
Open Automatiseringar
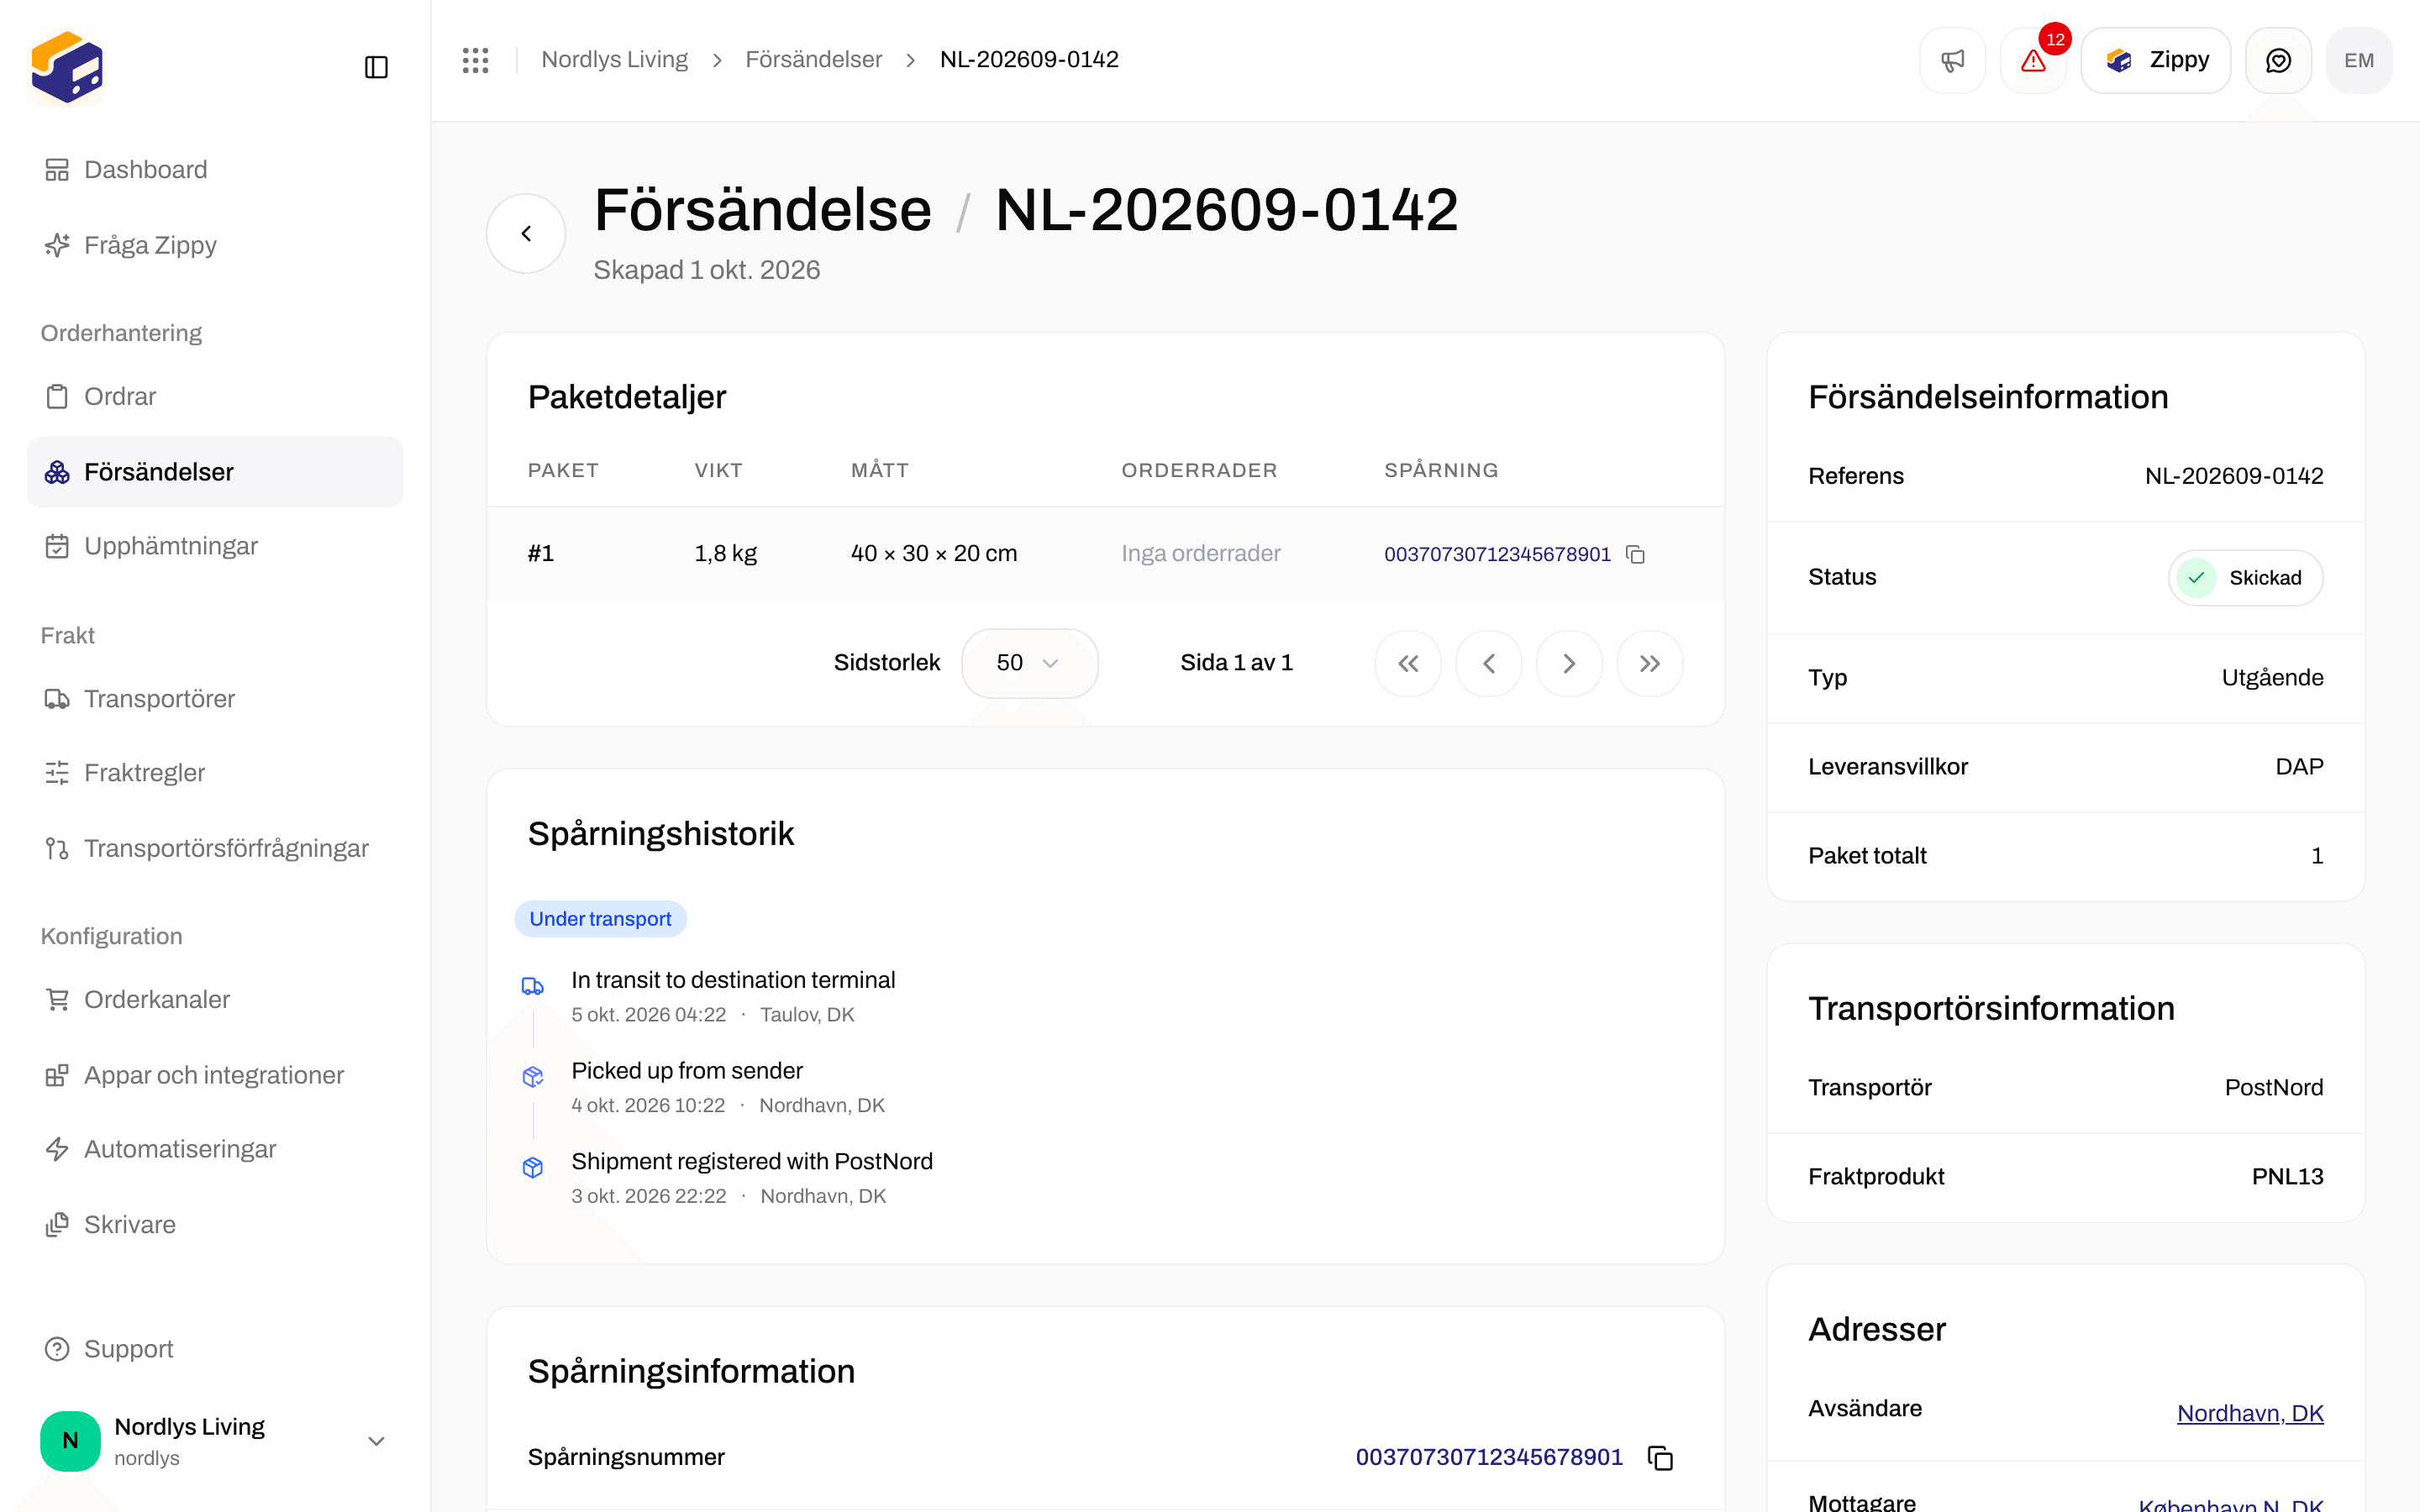215,1149
